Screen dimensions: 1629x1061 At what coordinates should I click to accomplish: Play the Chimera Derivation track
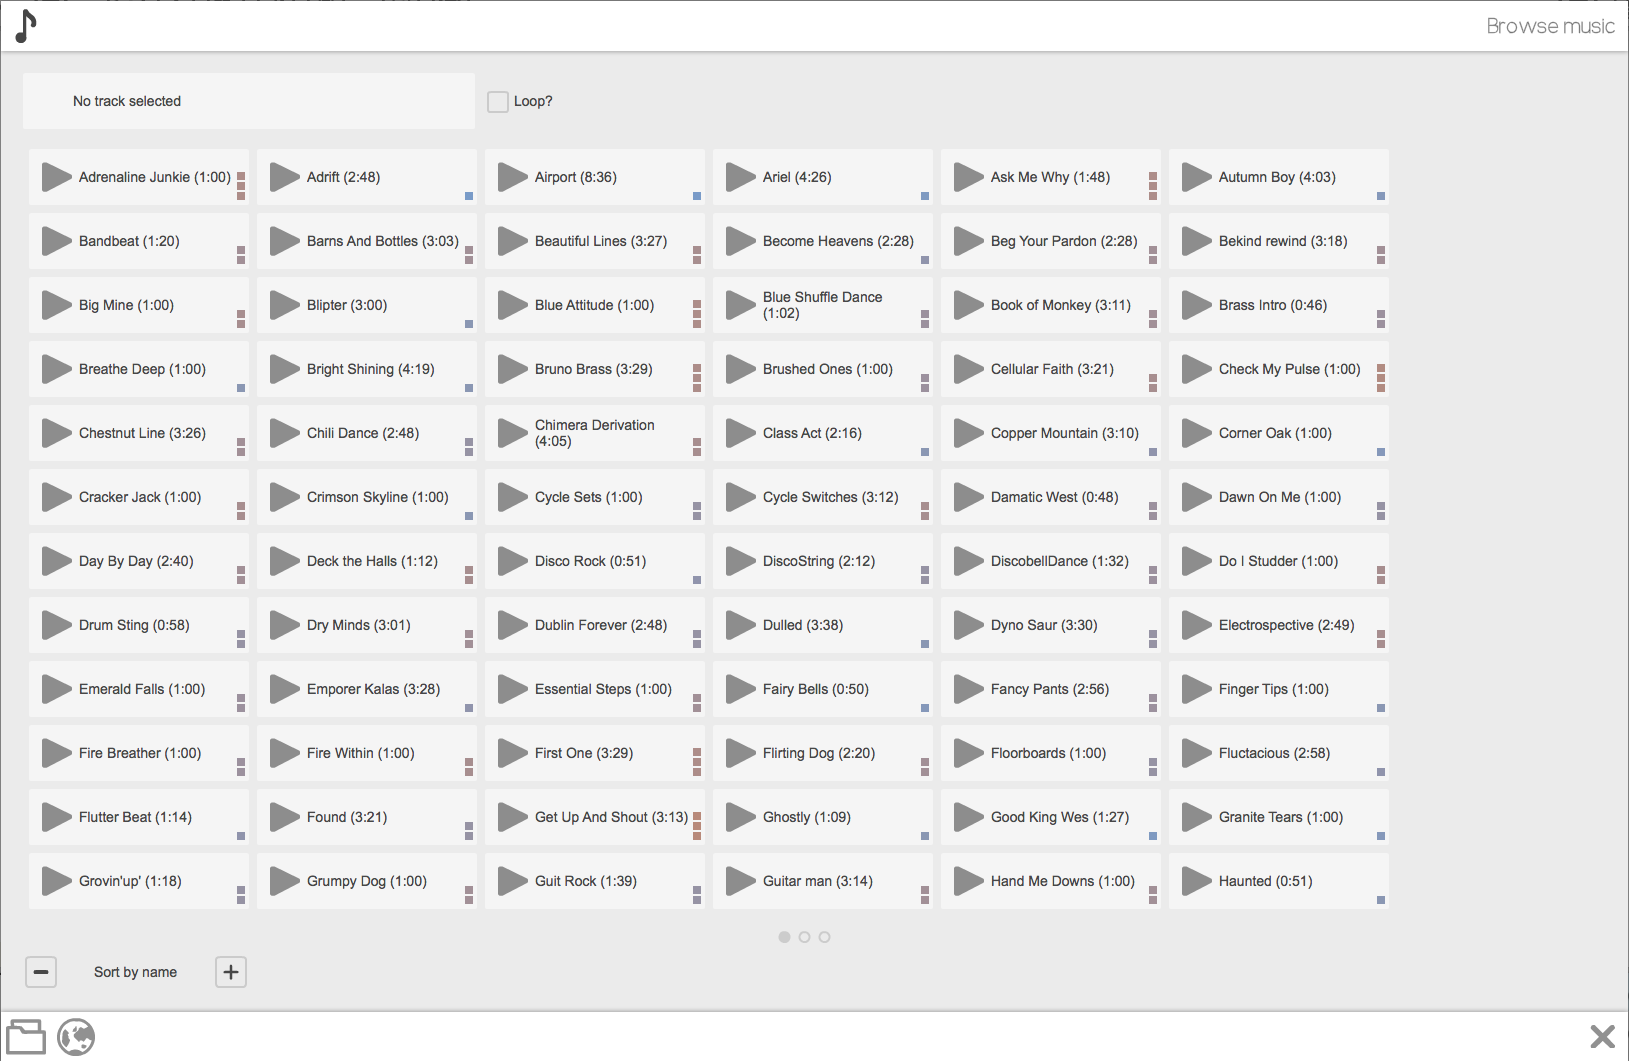[x=512, y=433]
